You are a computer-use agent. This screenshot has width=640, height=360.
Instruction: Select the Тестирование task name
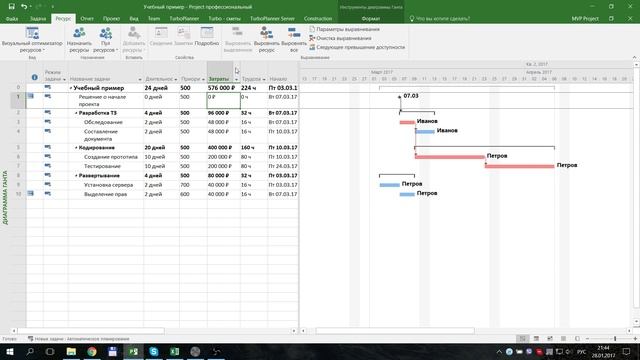[x=102, y=167]
